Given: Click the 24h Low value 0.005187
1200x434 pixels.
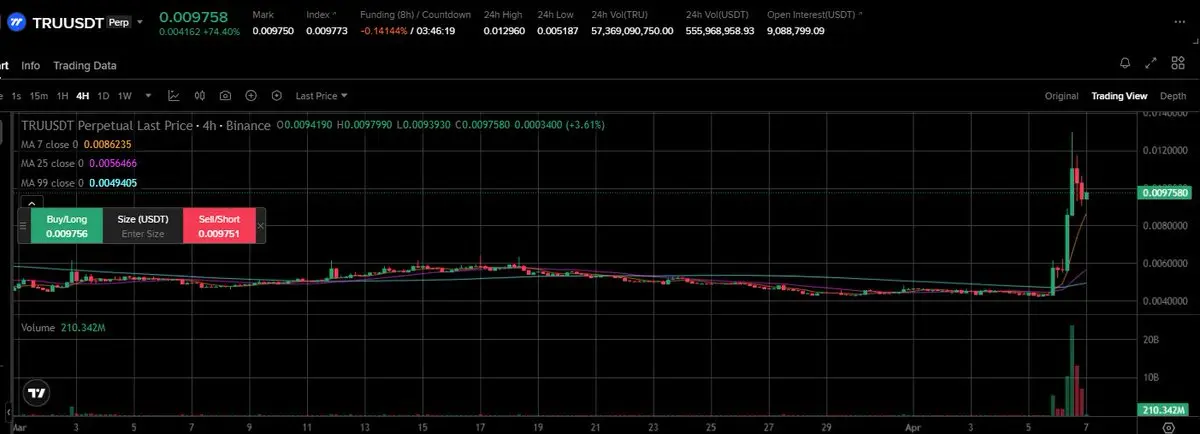Looking at the screenshot, I should pyautogui.click(x=556, y=31).
